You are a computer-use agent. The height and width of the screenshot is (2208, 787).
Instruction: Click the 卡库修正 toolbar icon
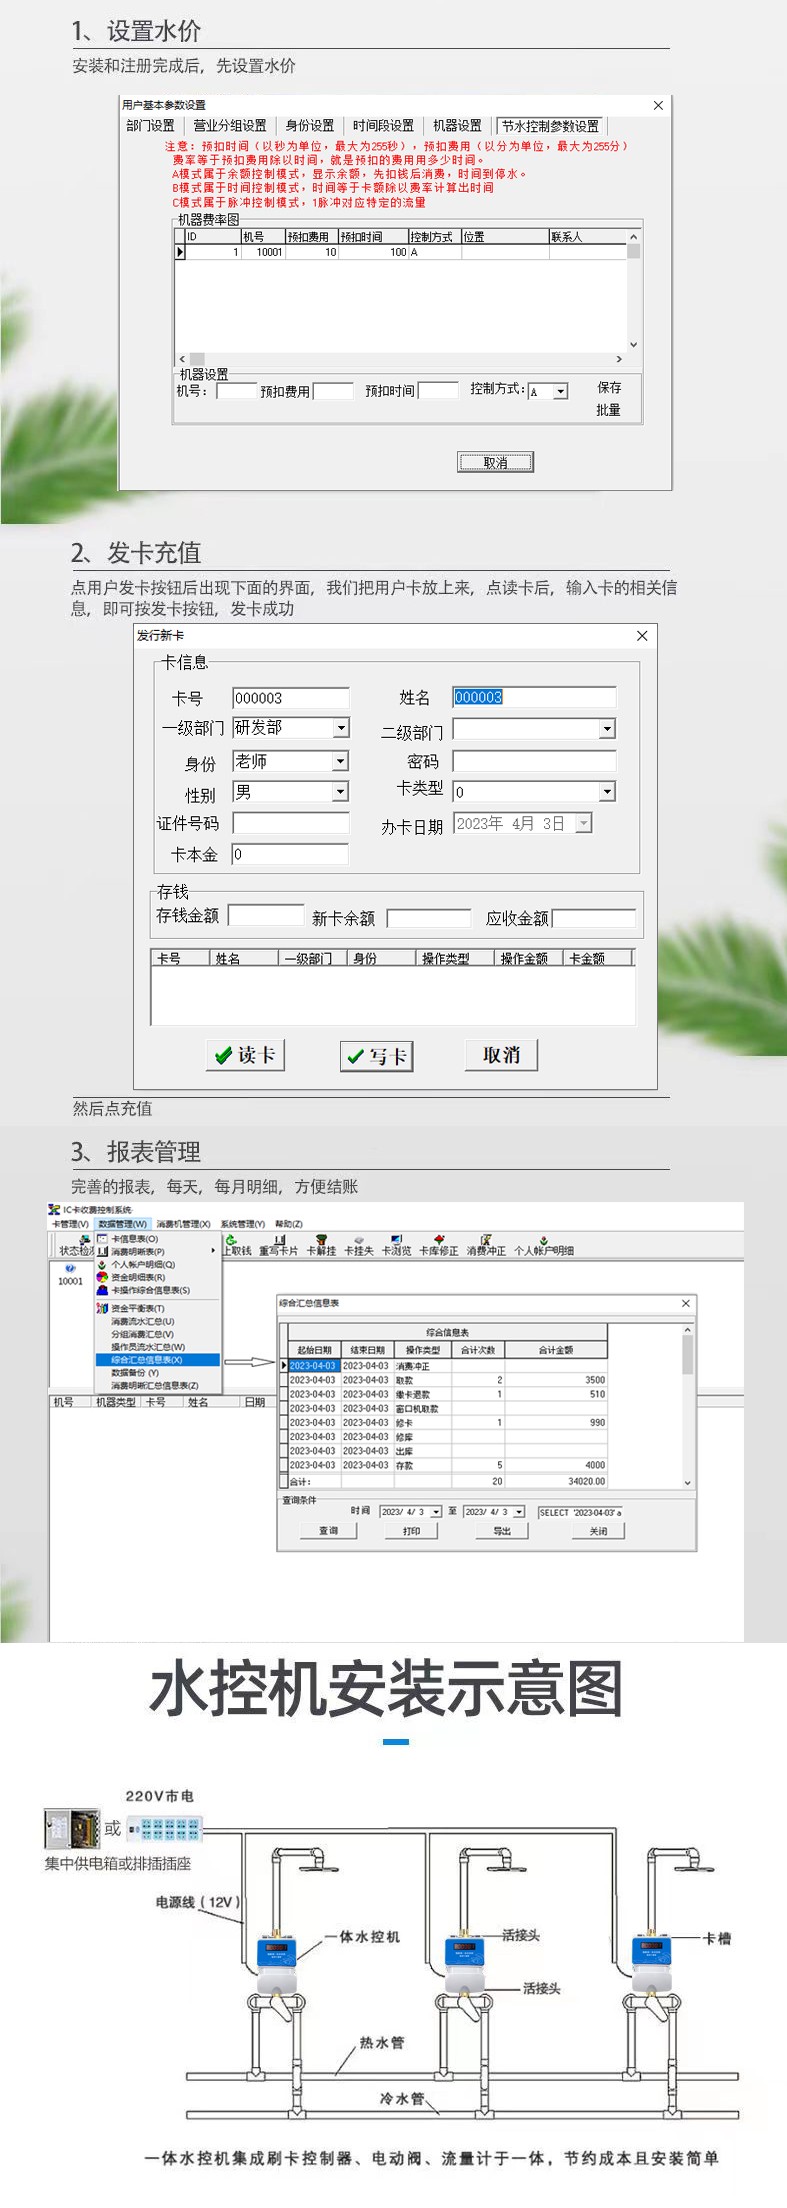pyautogui.click(x=438, y=1245)
